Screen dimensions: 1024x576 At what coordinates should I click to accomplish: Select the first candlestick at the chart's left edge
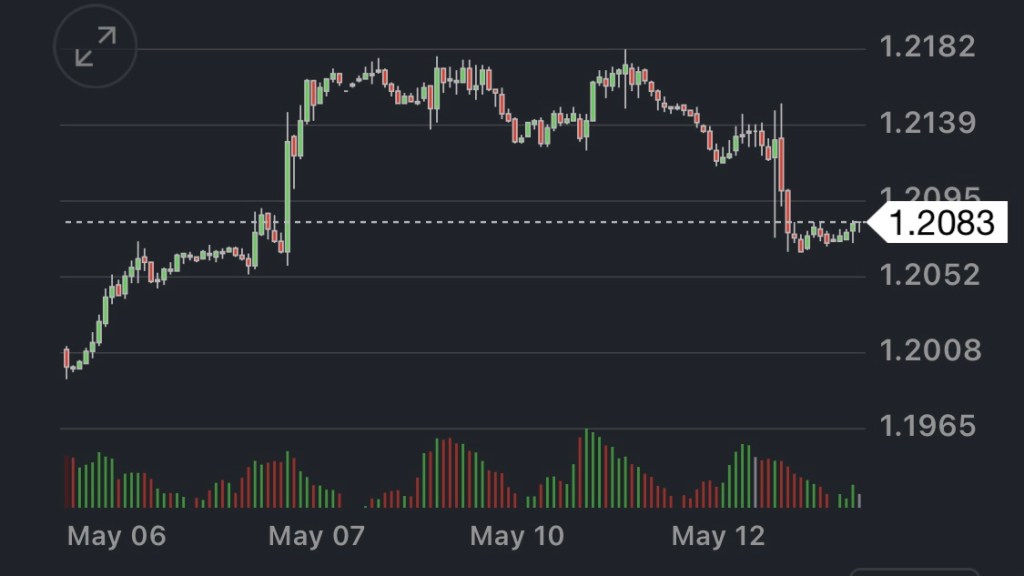pyautogui.click(x=67, y=359)
